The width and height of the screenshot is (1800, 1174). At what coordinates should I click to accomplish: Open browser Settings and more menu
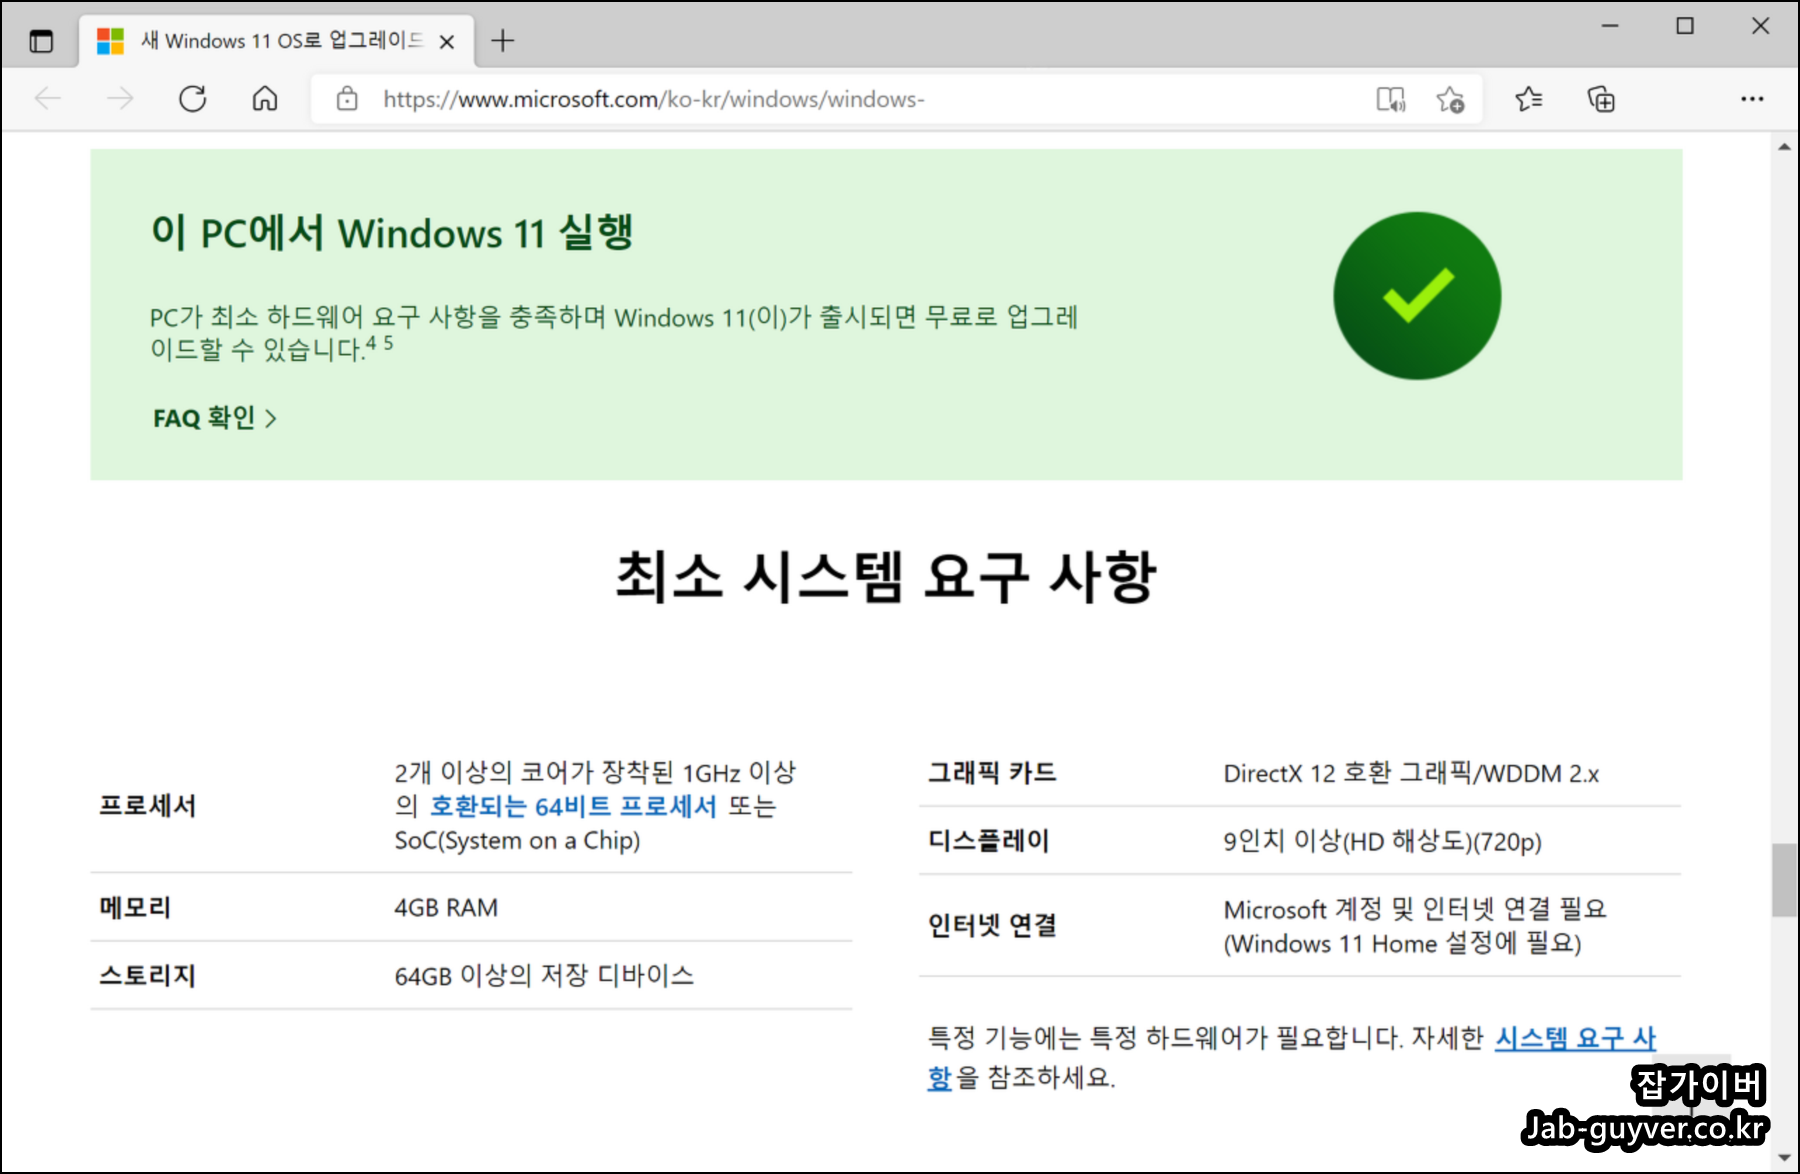[x=1752, y=99]
